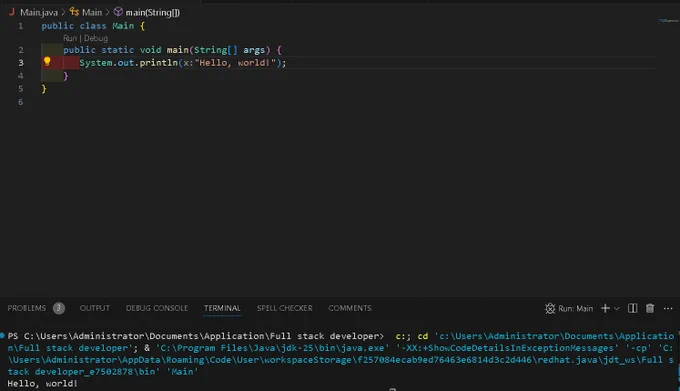Click line number 1 in gutter

tap(20, 26)
